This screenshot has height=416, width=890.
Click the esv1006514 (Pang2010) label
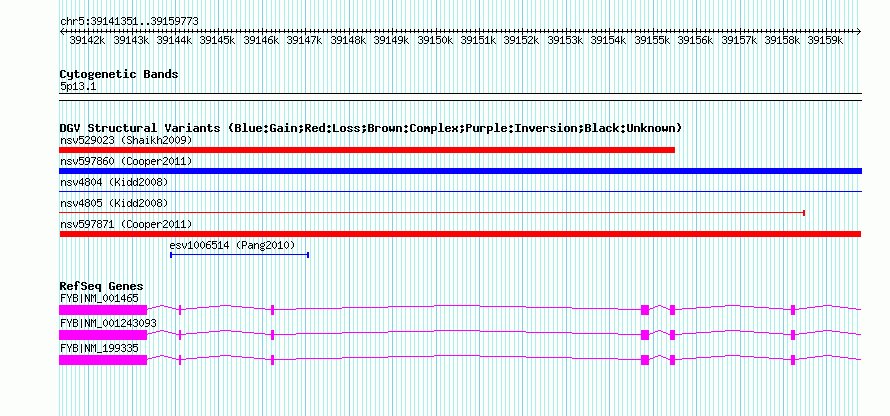pyautogui.click(x=232, y=245)
